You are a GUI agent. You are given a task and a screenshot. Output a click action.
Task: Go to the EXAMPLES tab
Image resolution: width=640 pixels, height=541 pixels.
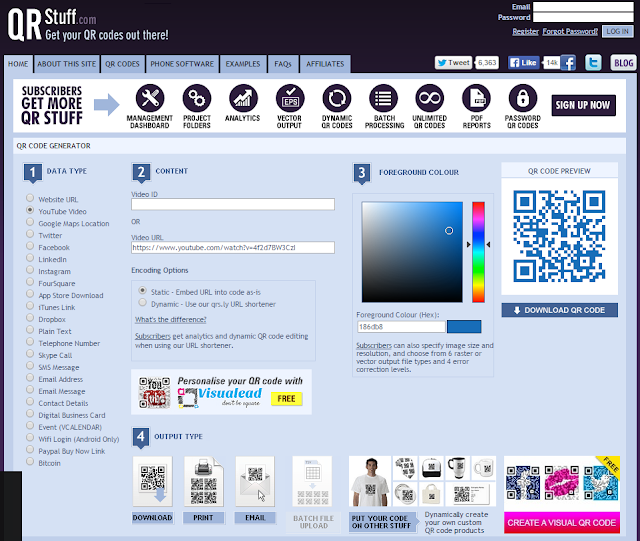click(243, 64)
